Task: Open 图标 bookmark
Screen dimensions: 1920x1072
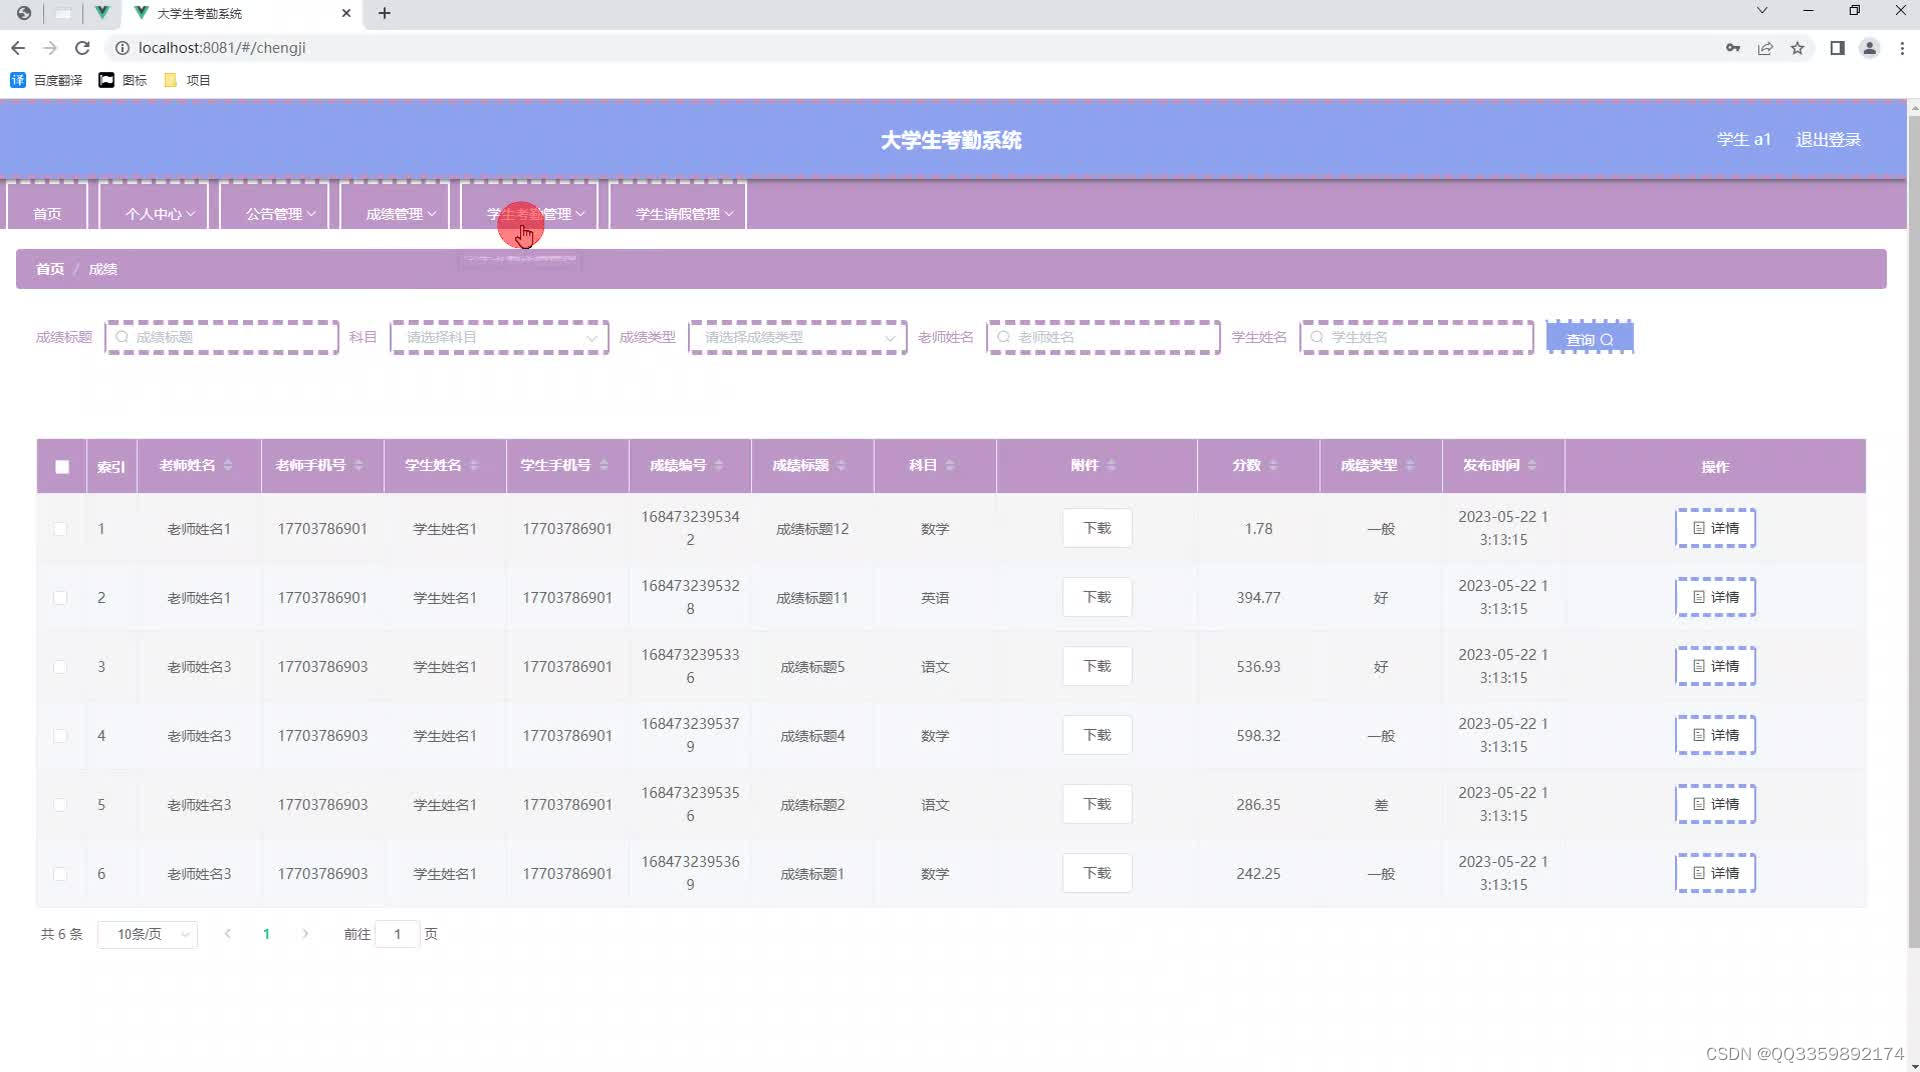Action: 123,80
